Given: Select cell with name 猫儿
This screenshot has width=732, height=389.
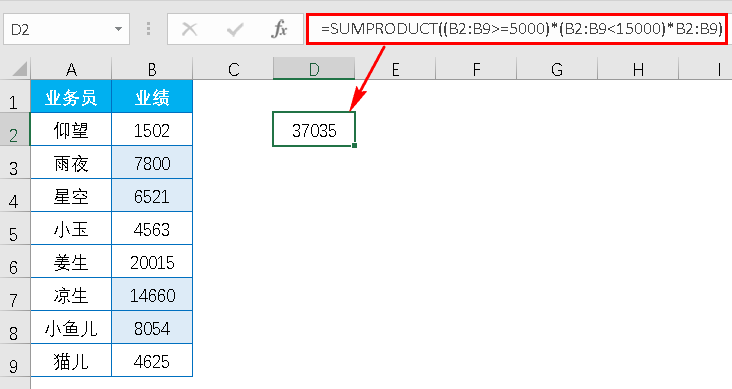Looking at the screenshot, I should 71,361.
